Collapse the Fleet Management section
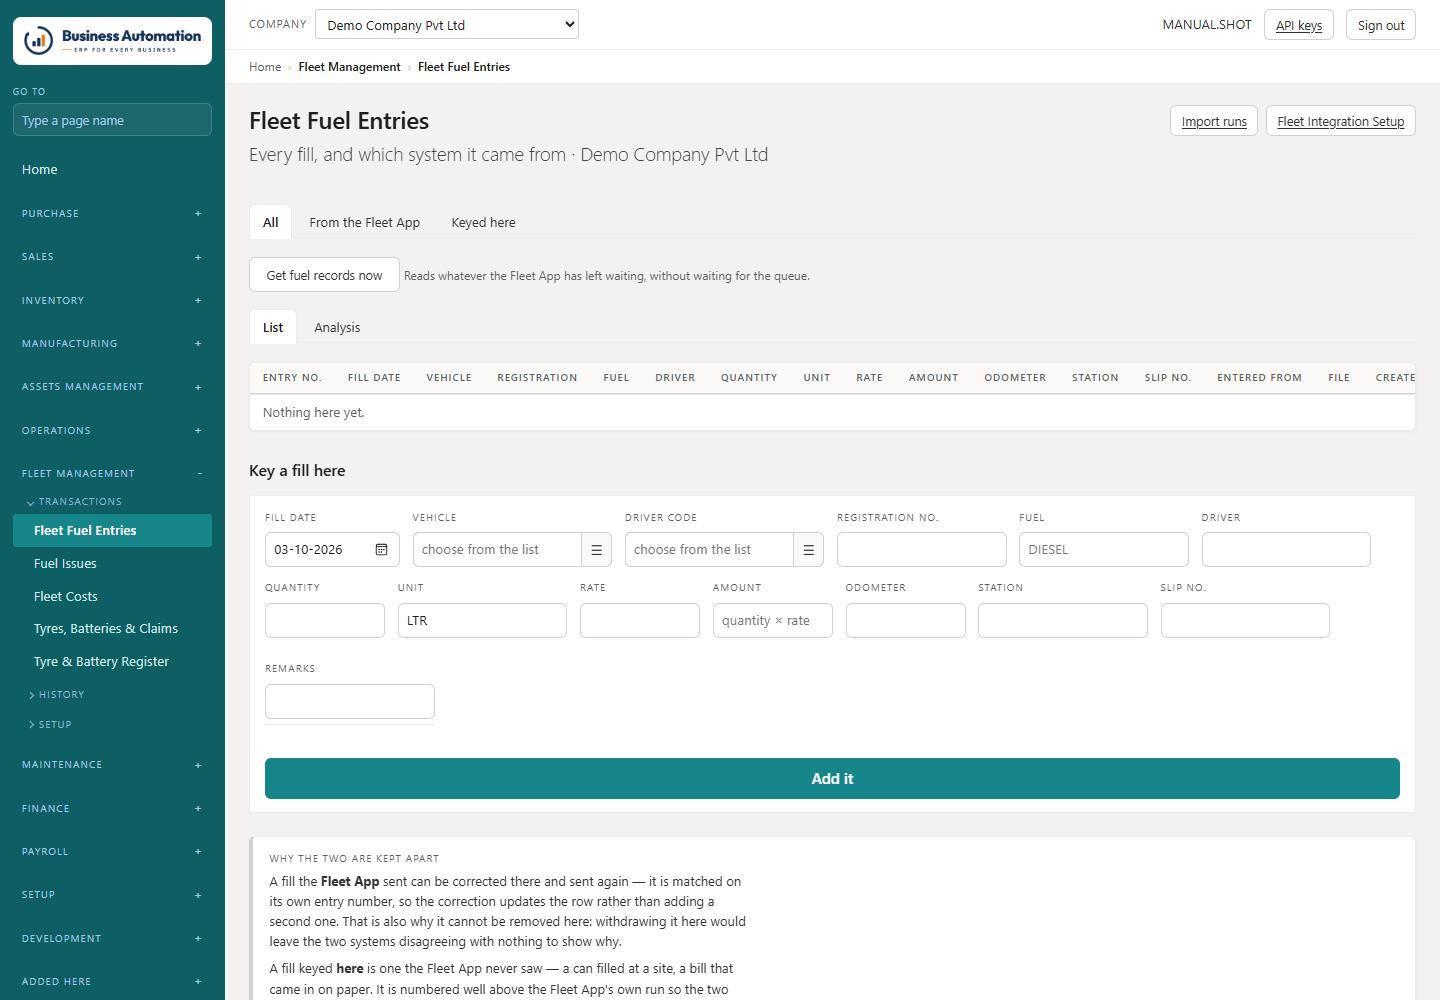This screenshot has width=1440, height=1000. coord(112,474)
